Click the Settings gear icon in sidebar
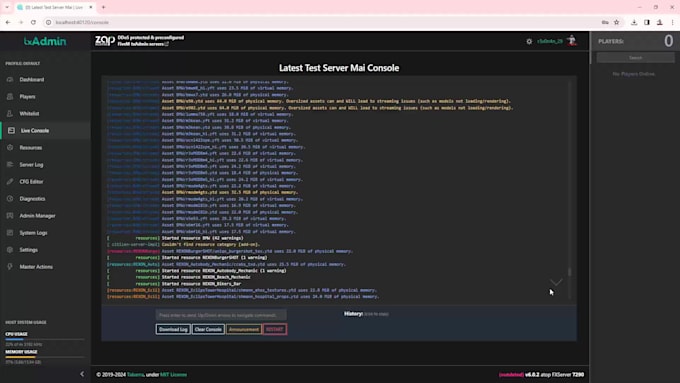 point(10,250)
